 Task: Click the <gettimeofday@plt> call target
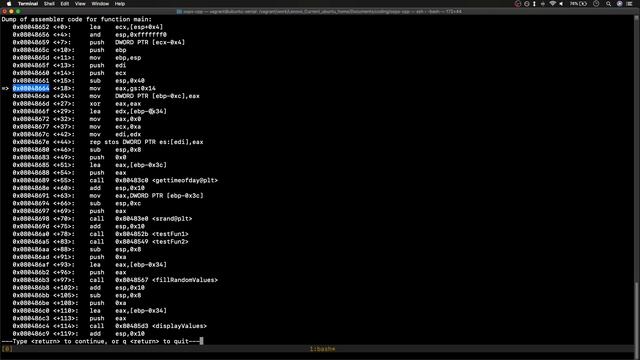[x=185, y=180]
